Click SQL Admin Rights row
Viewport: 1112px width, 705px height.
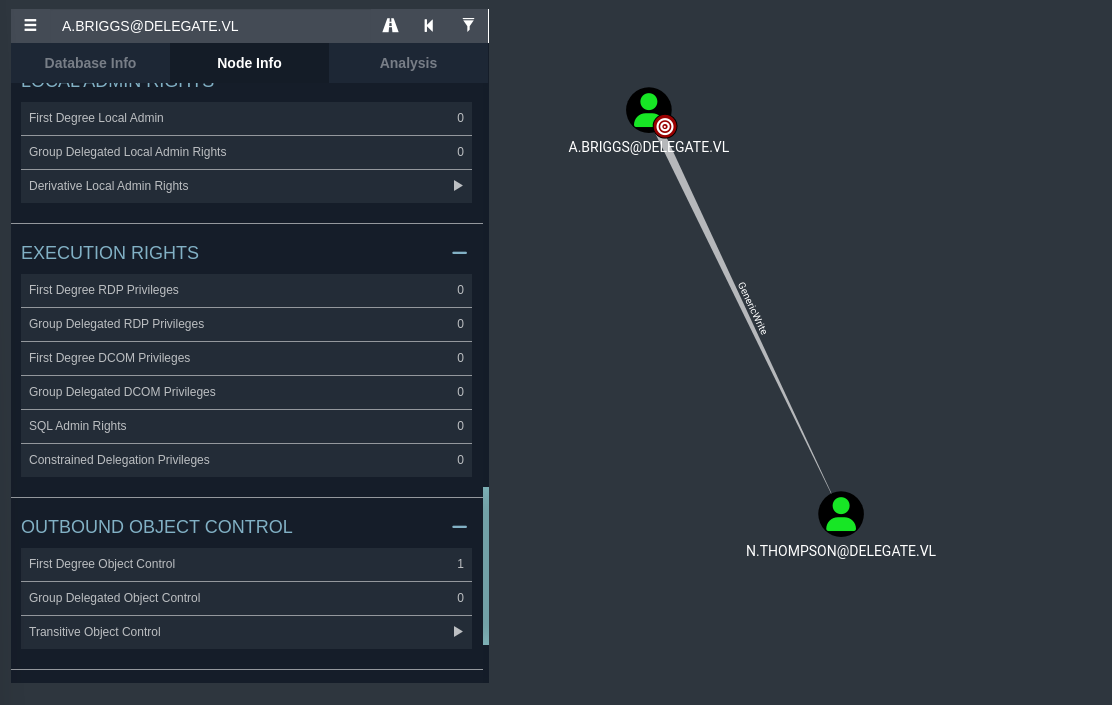coord(246,426)
